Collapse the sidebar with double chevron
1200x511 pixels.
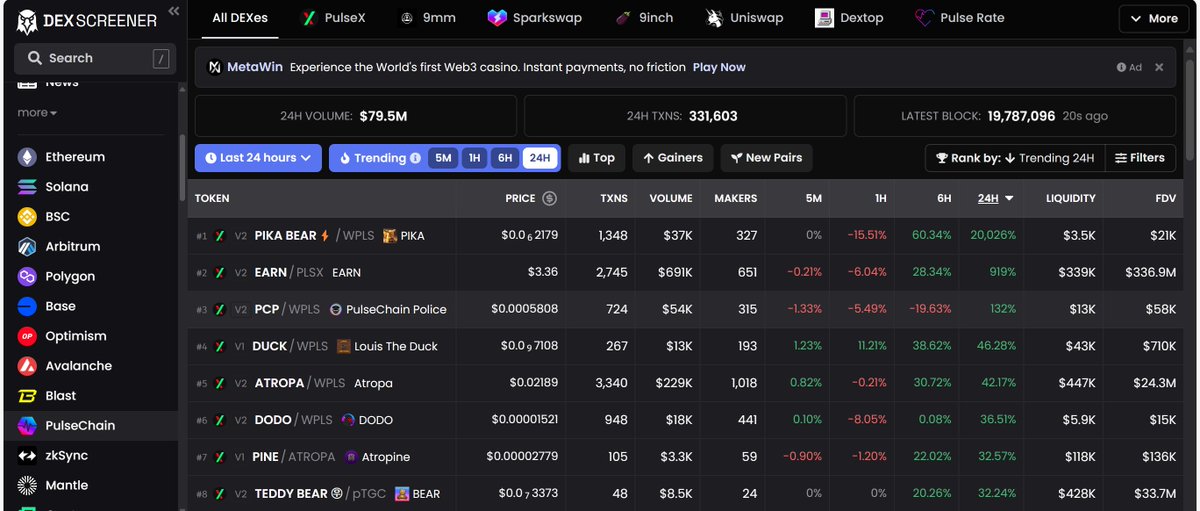[x=173, y=11]
